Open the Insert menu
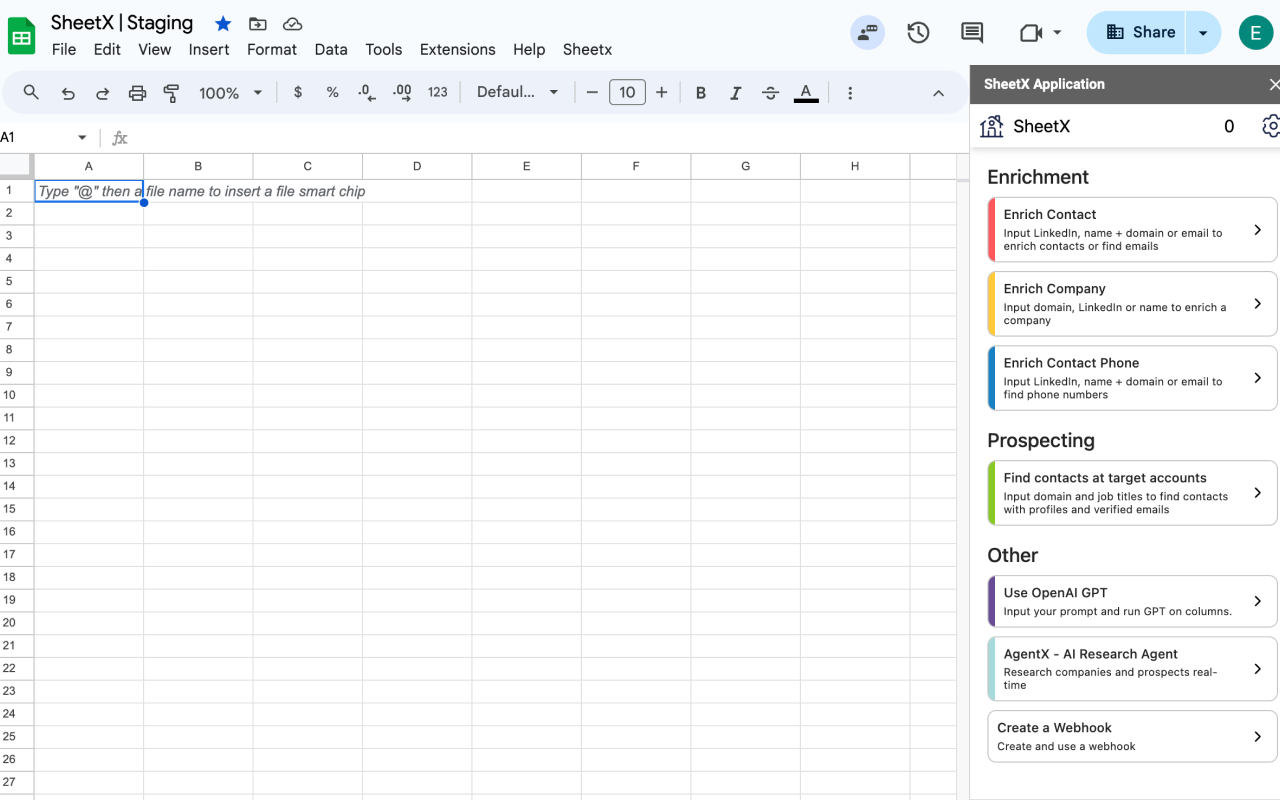Screen dimensions: 1280x800 [209, 49]
